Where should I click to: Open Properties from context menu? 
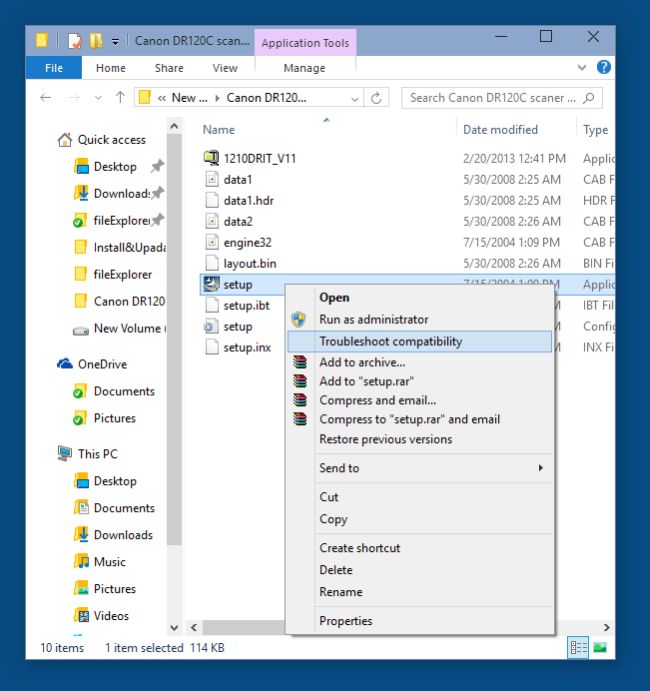tap(420, 621)
